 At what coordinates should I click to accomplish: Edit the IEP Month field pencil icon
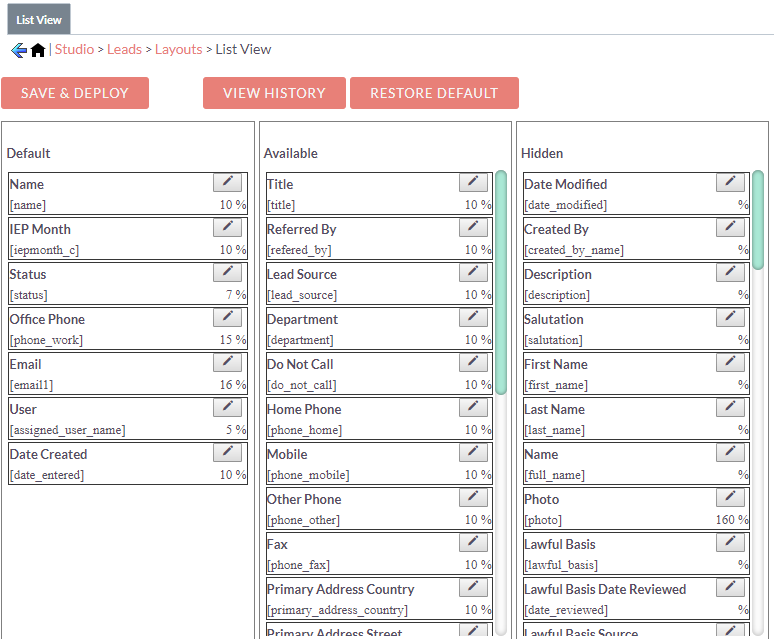[x=228, y=227]
